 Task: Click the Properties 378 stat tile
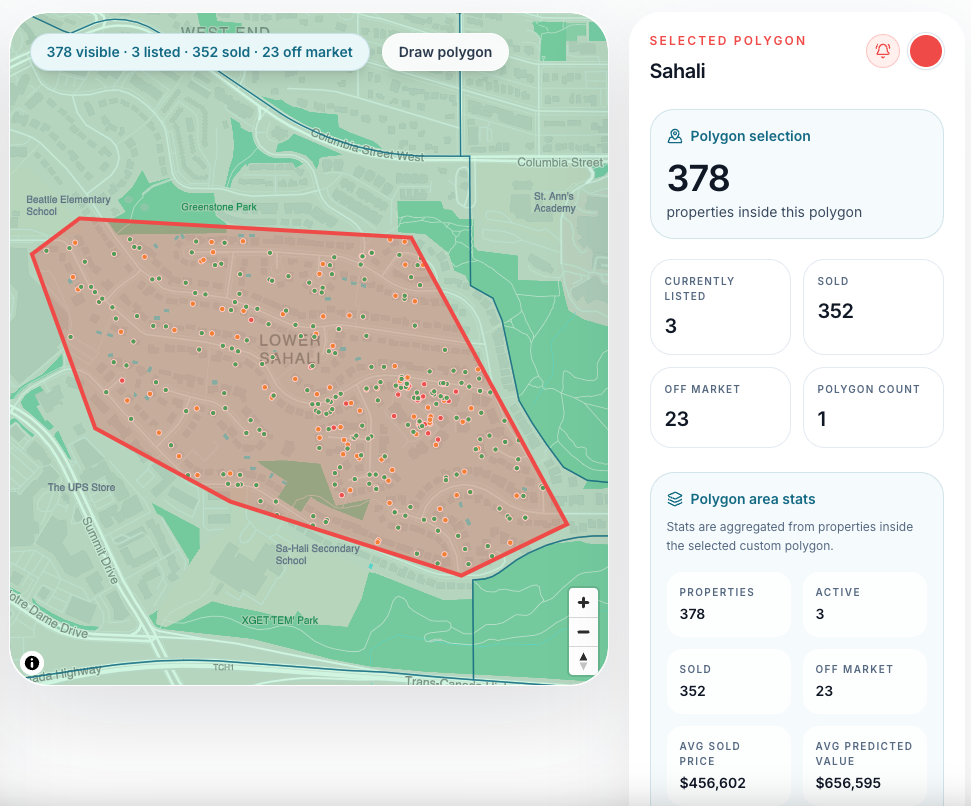(x=729, y=604)
